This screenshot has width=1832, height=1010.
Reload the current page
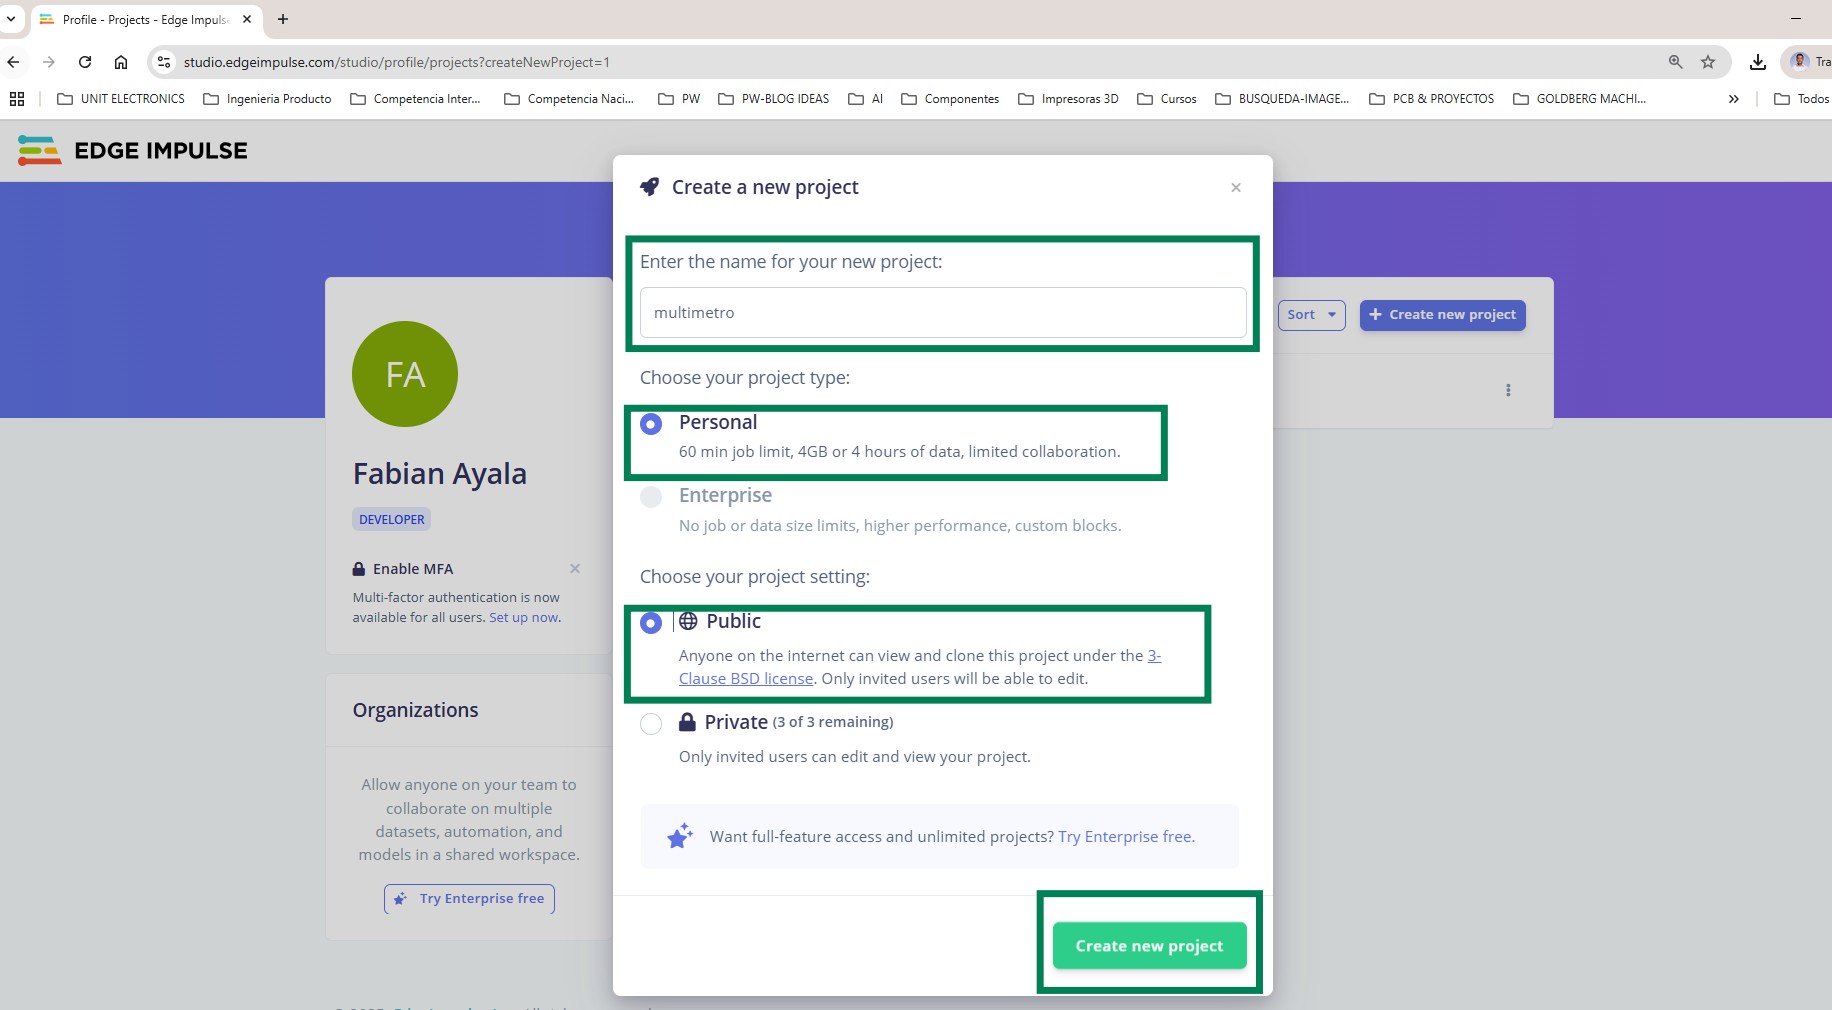click(x=85, y=62)
